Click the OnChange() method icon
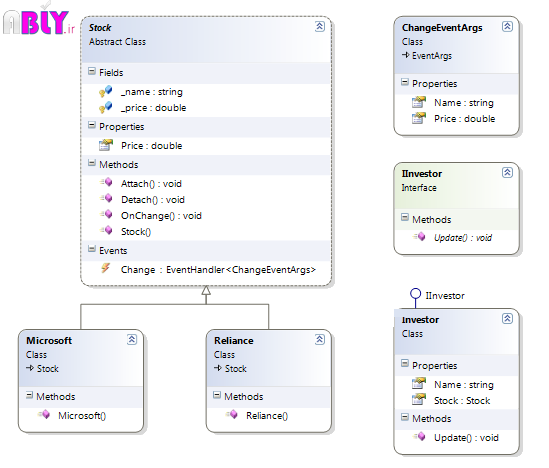549x468 pixels. tap(106, 214)
